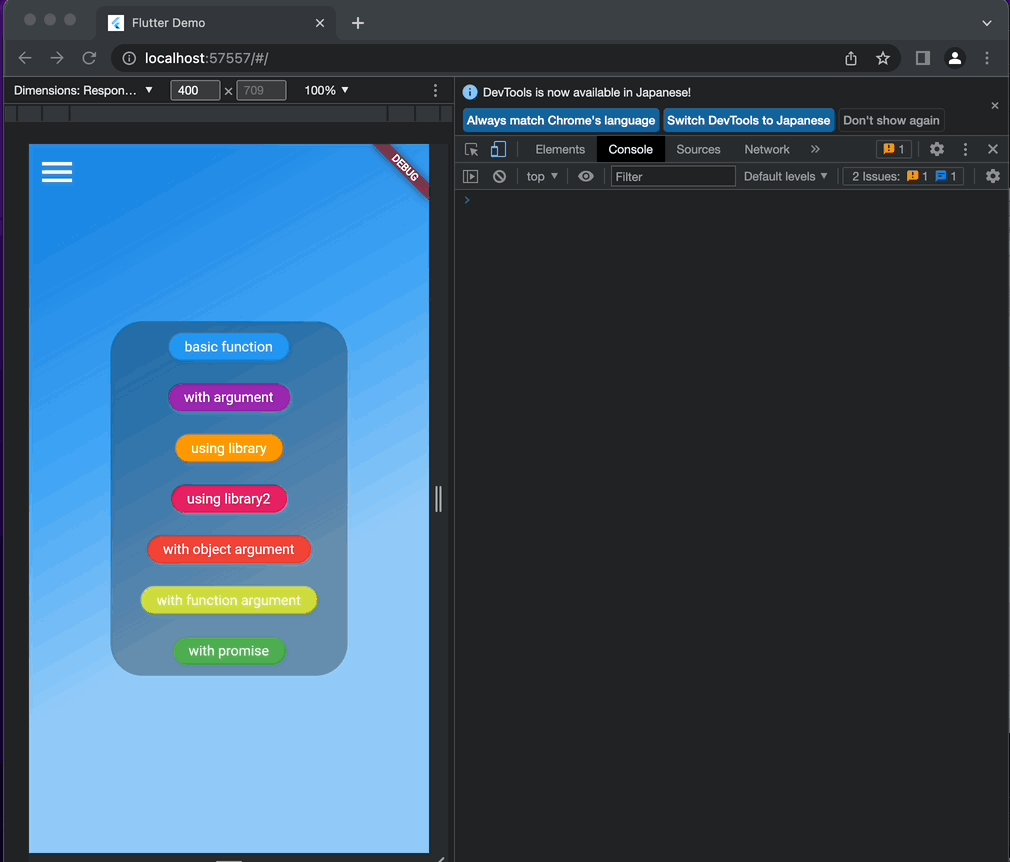Switch to the Network tab
The width and height of the screenshot is (1010, 862).
pyautogui.click(x=767, y=149)
